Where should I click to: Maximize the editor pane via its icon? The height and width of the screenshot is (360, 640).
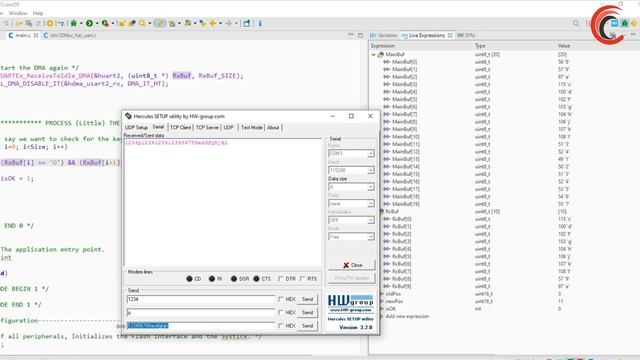click(360, 36)
